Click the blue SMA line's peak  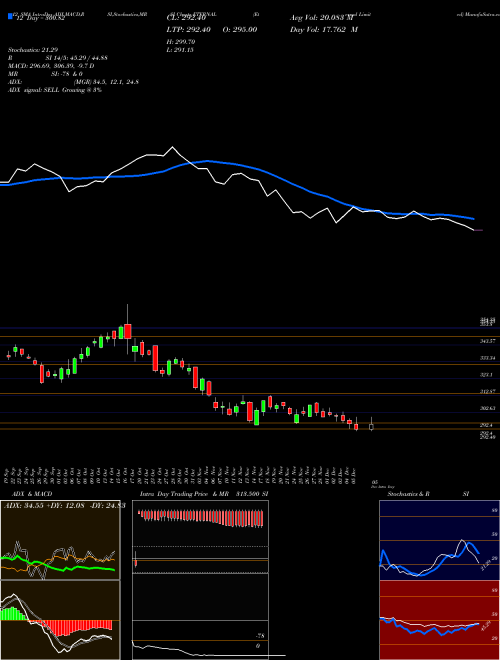click(208, 161)
